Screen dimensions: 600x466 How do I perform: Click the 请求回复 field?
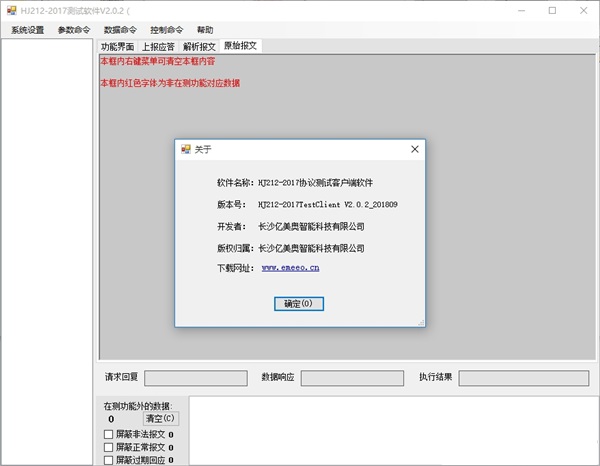196,378
